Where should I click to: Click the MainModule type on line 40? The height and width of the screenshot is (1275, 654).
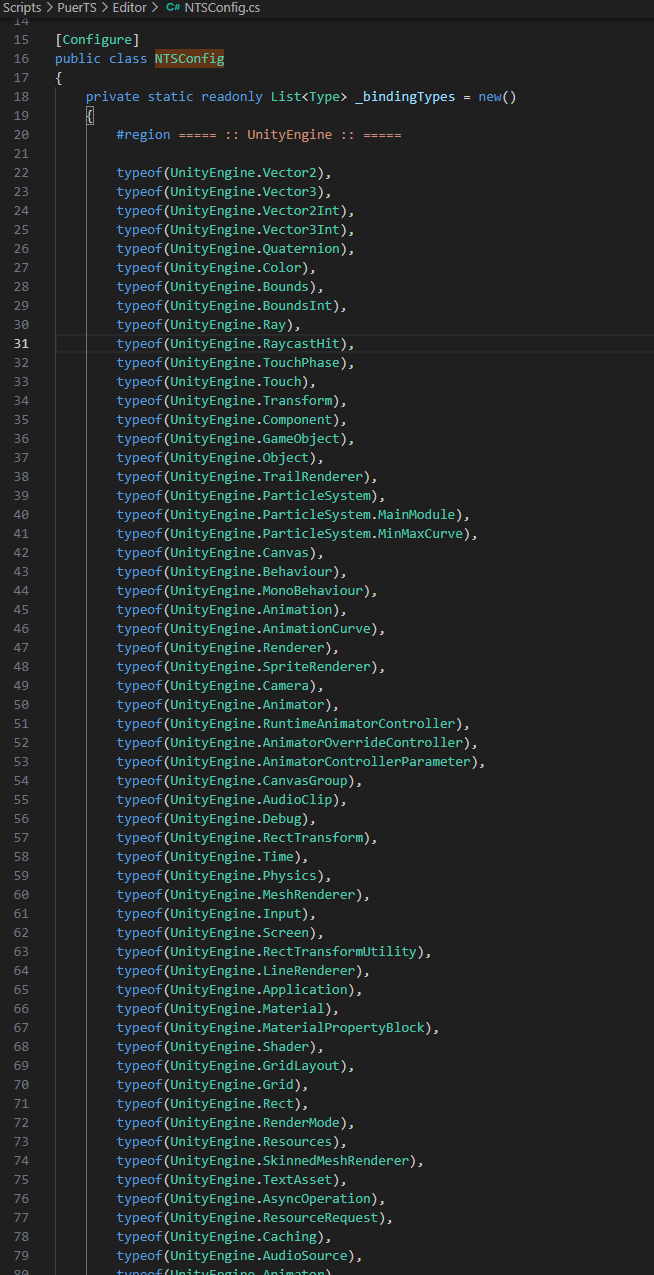(x=416, y=515)
